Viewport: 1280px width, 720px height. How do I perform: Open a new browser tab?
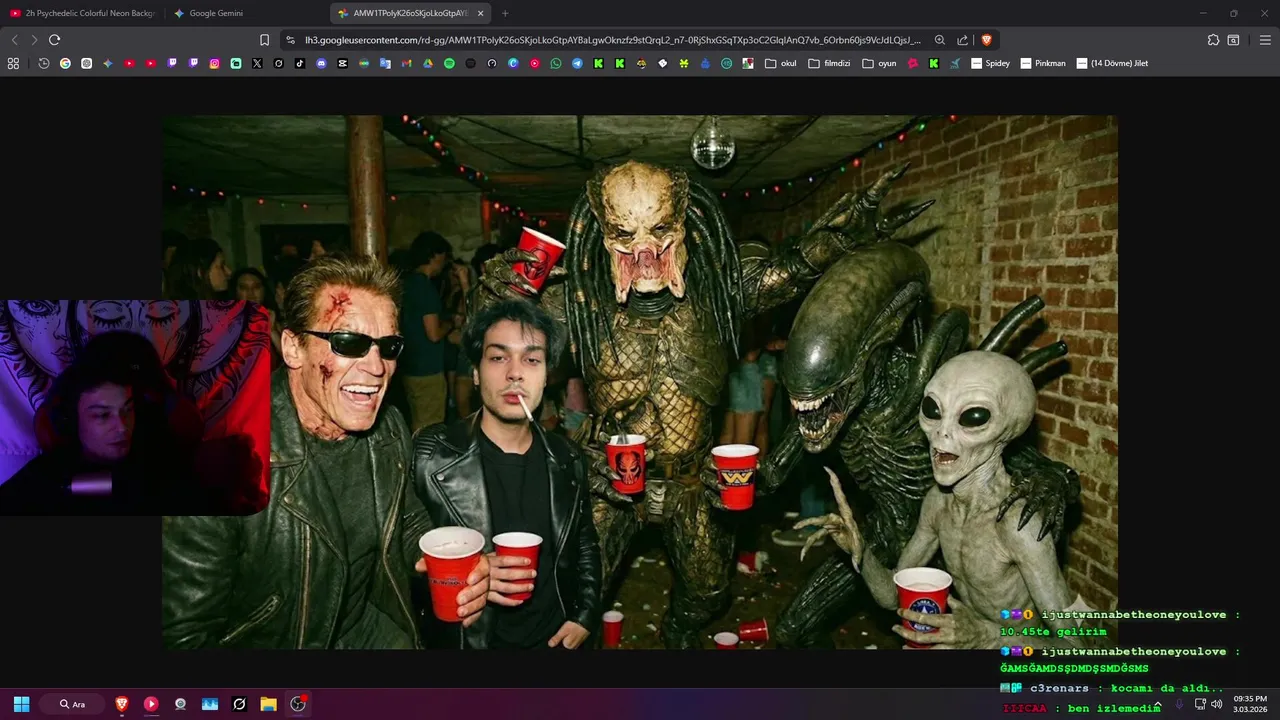click(x=505, y=13)
